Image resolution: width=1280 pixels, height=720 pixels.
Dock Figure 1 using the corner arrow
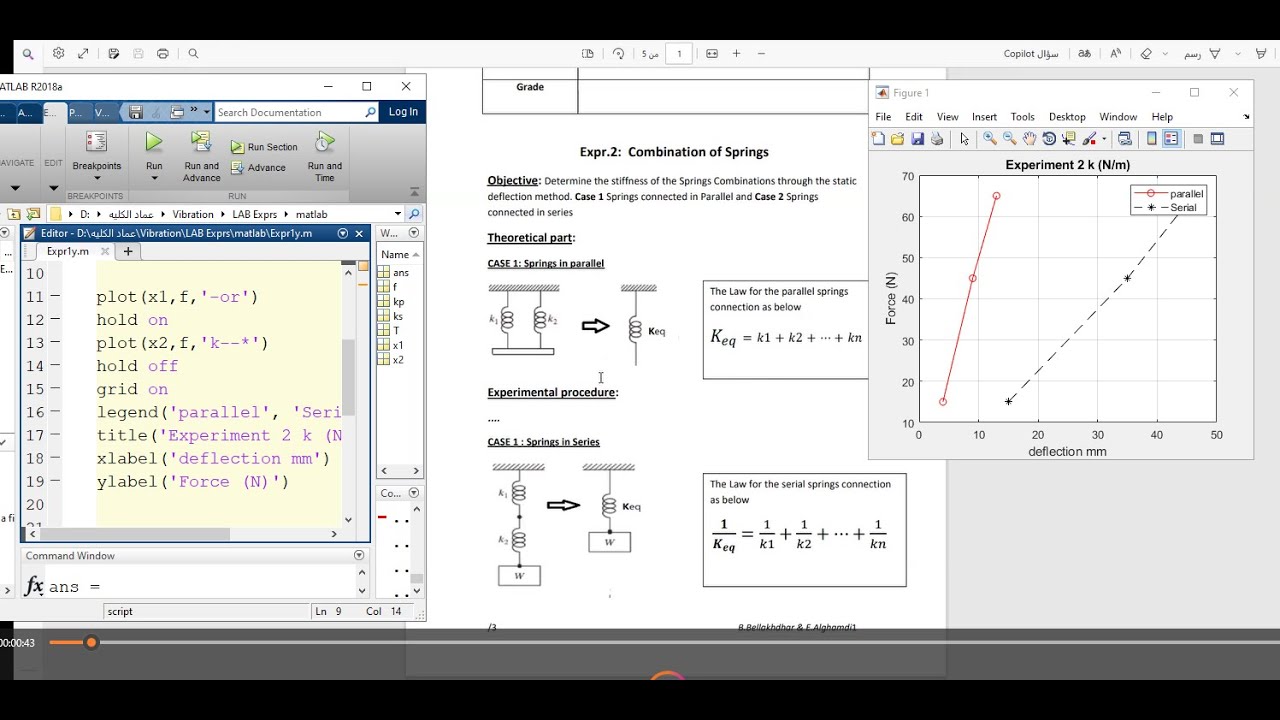tap(1246, 117)
